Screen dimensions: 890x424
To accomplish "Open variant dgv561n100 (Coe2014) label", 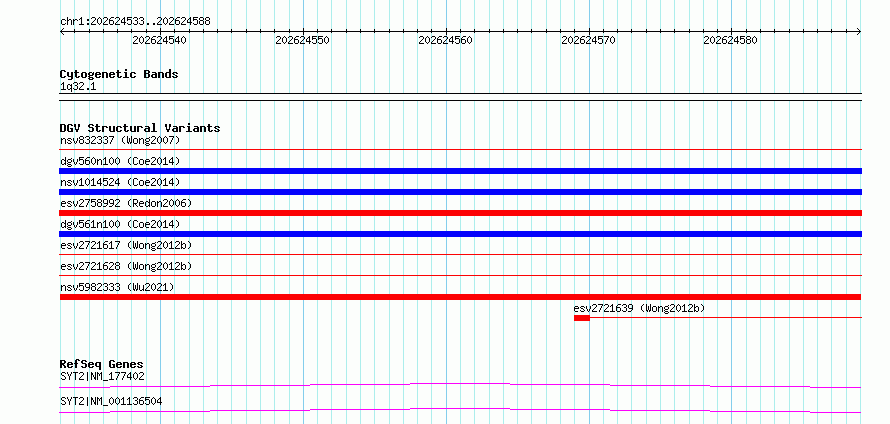I will tap(120, 224).
